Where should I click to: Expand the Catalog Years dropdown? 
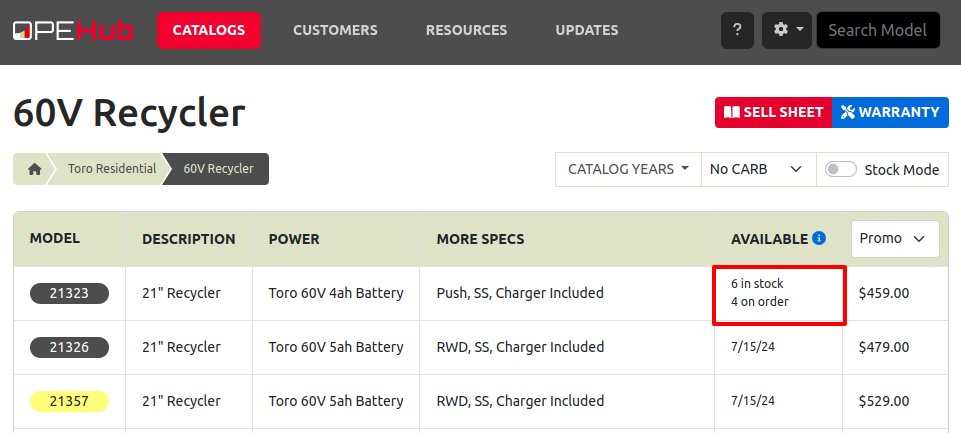tap(628, 169)
